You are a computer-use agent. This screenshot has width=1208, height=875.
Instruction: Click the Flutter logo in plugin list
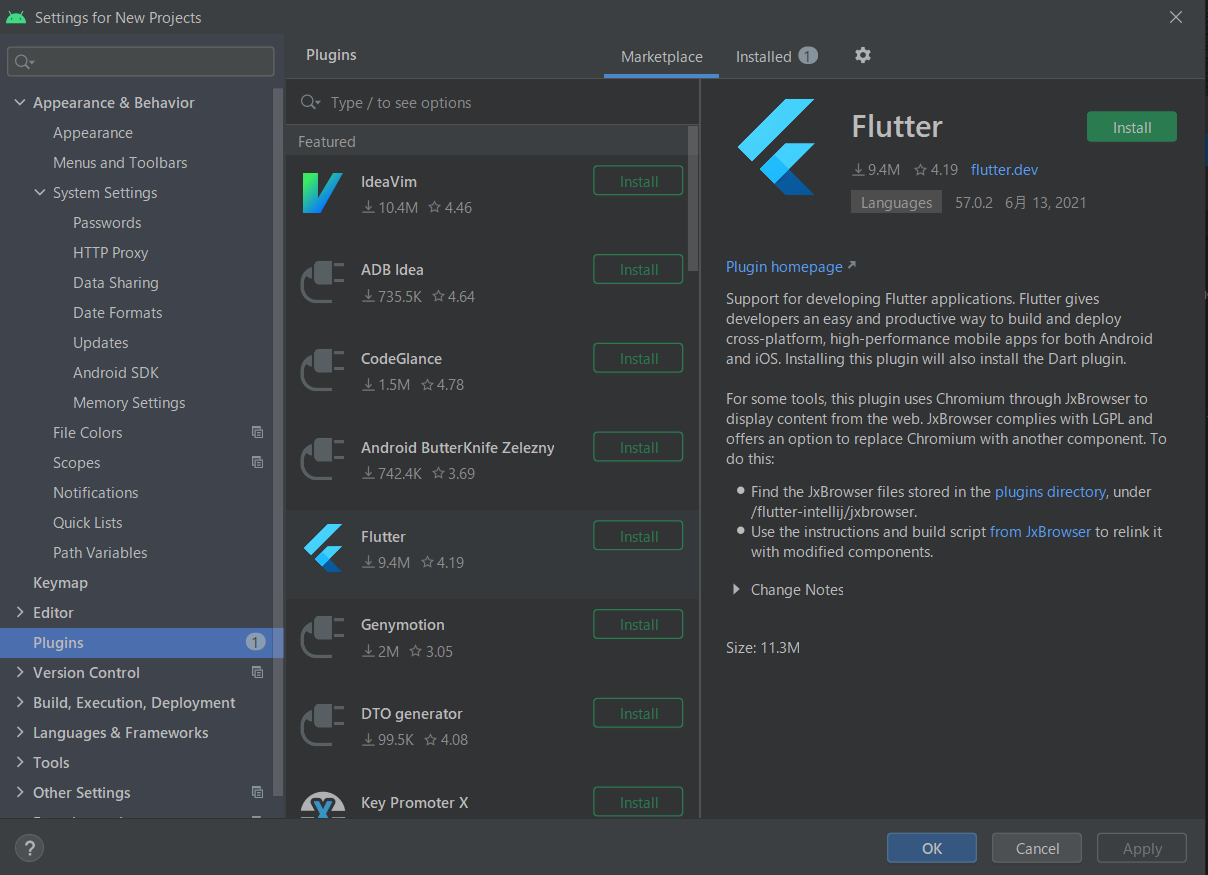click(x=322, y=548)
